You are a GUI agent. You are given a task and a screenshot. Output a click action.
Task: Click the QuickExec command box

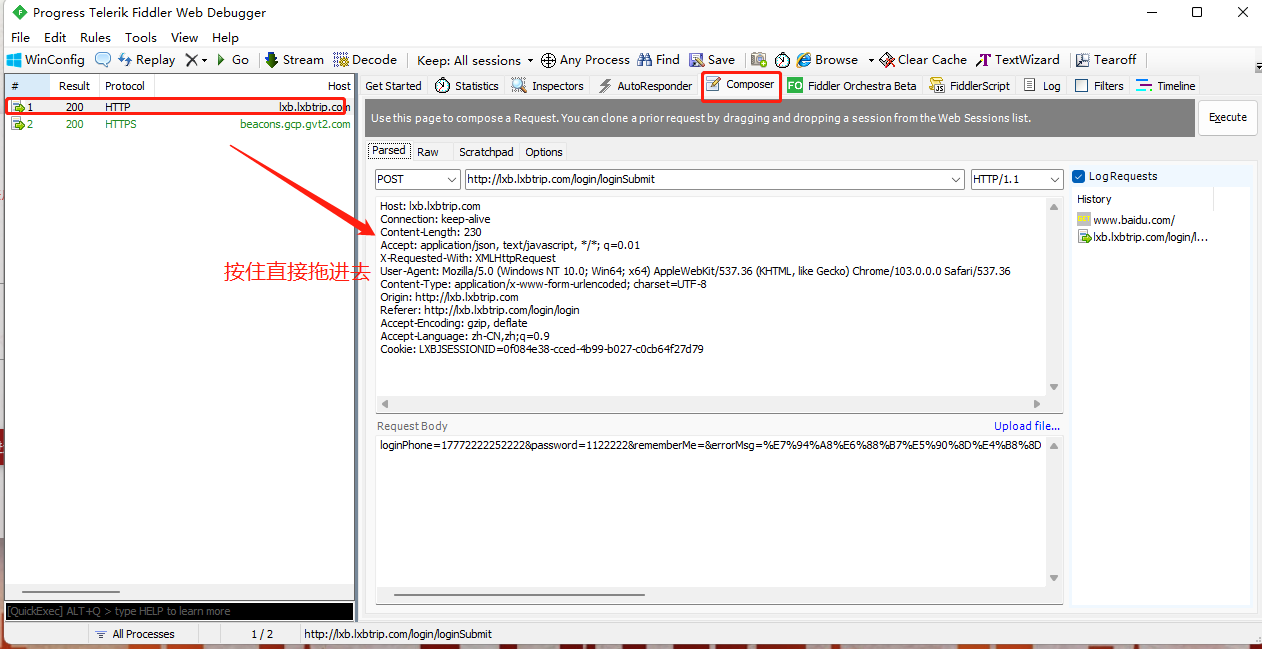(179, 611)
